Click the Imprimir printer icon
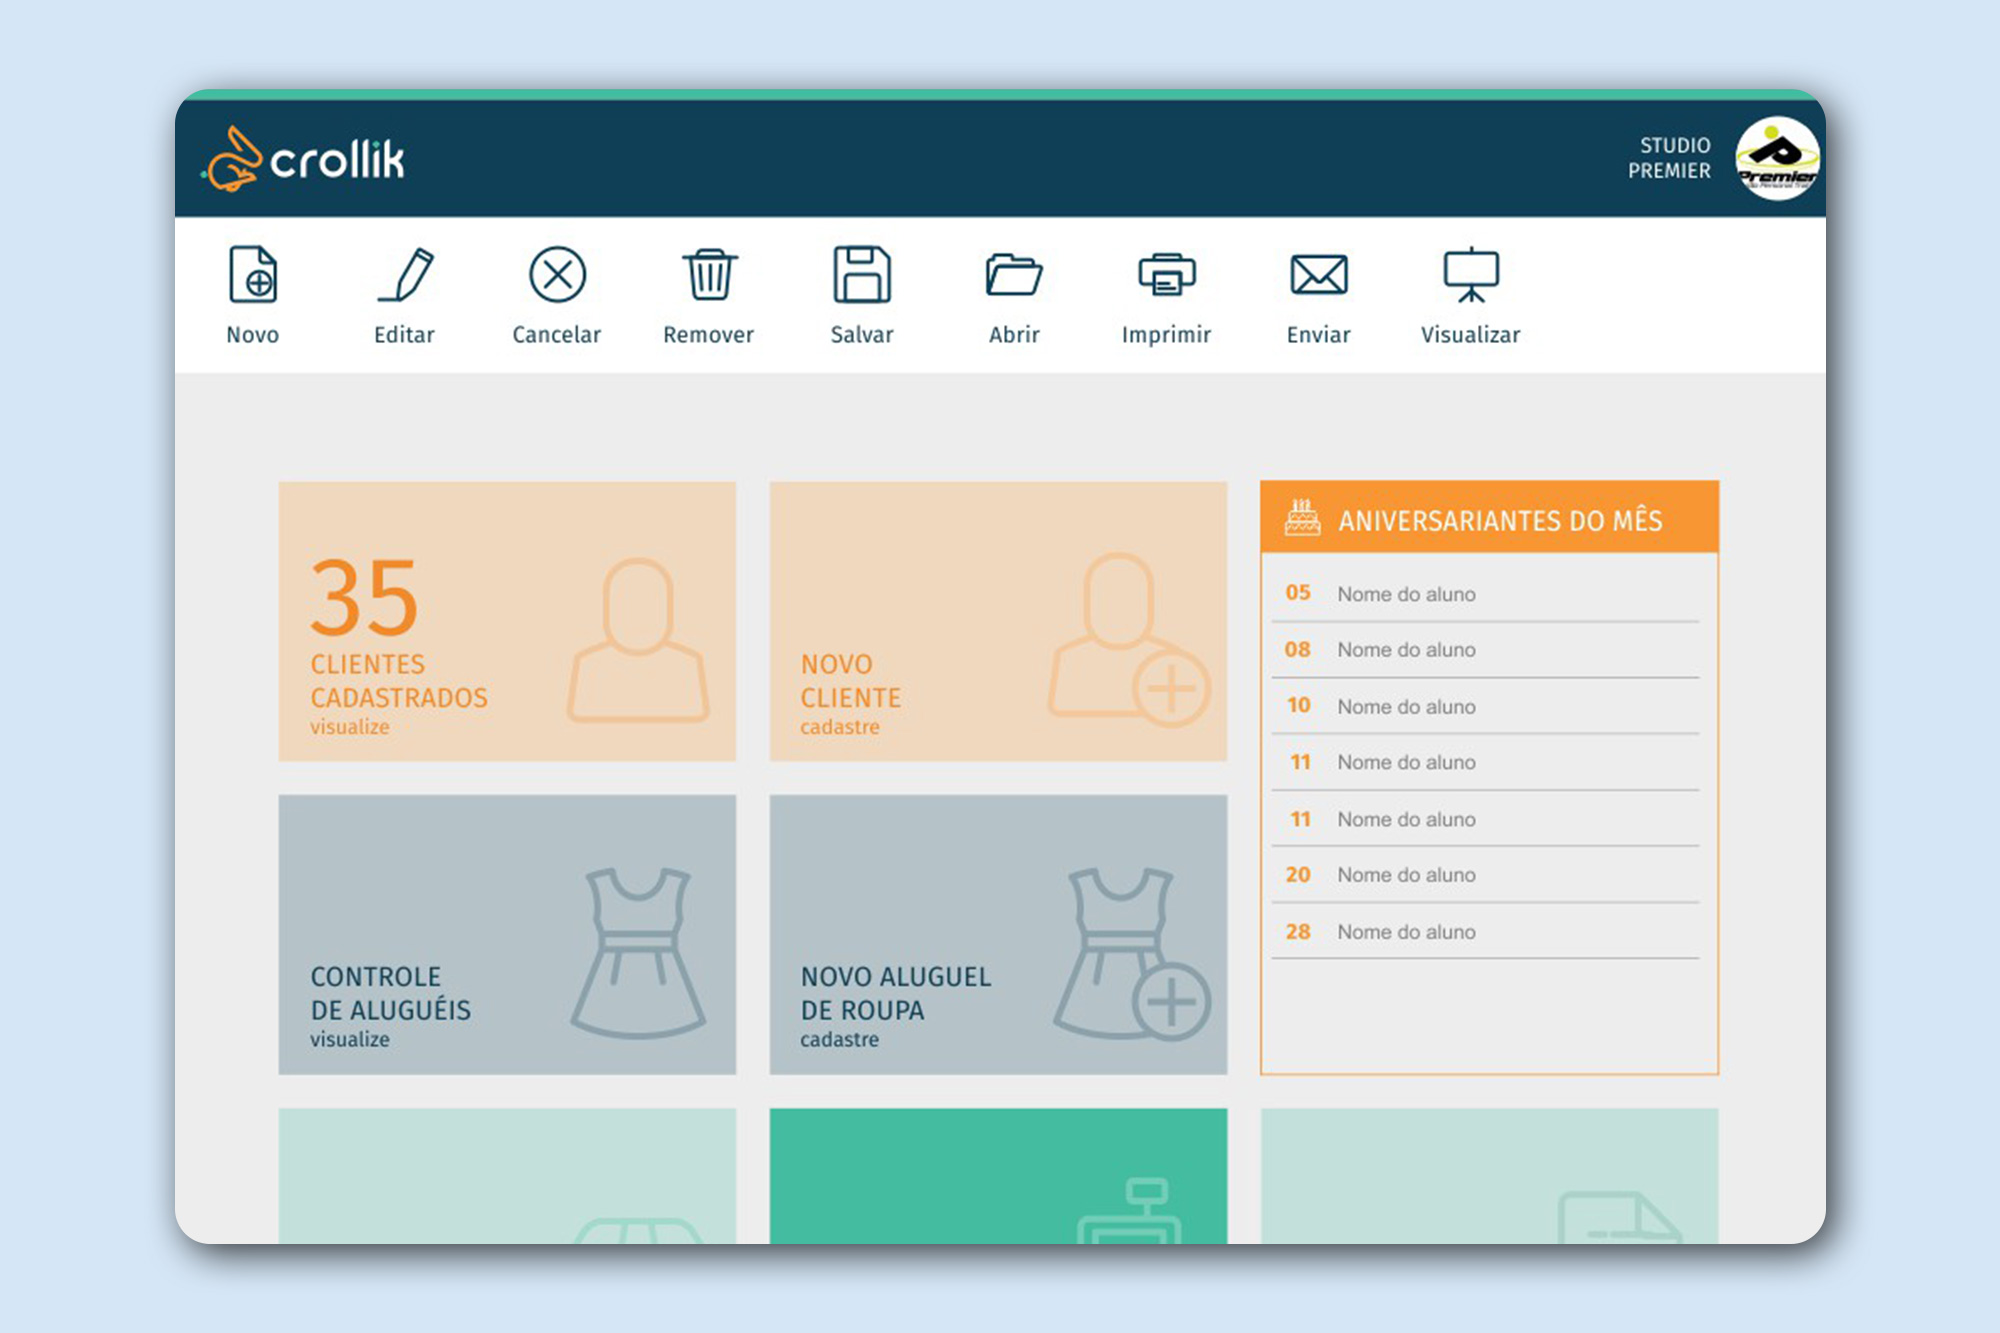 [x=1166, y=274]
